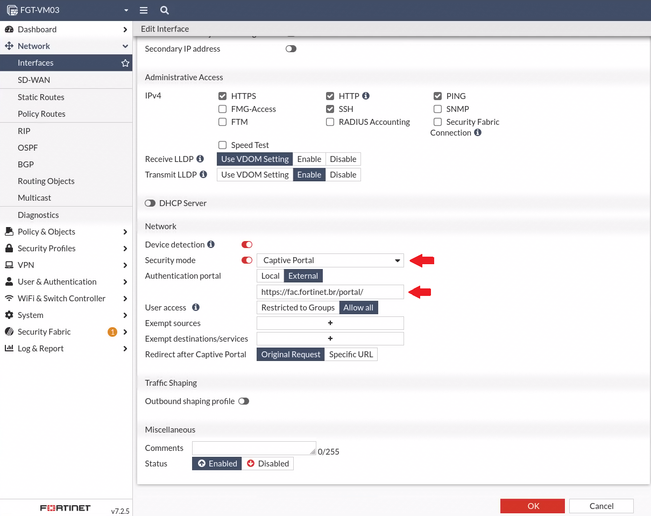Screen dimensions: 651x516
Task: Click the Device detection info icon
Action: coord(211,244)
